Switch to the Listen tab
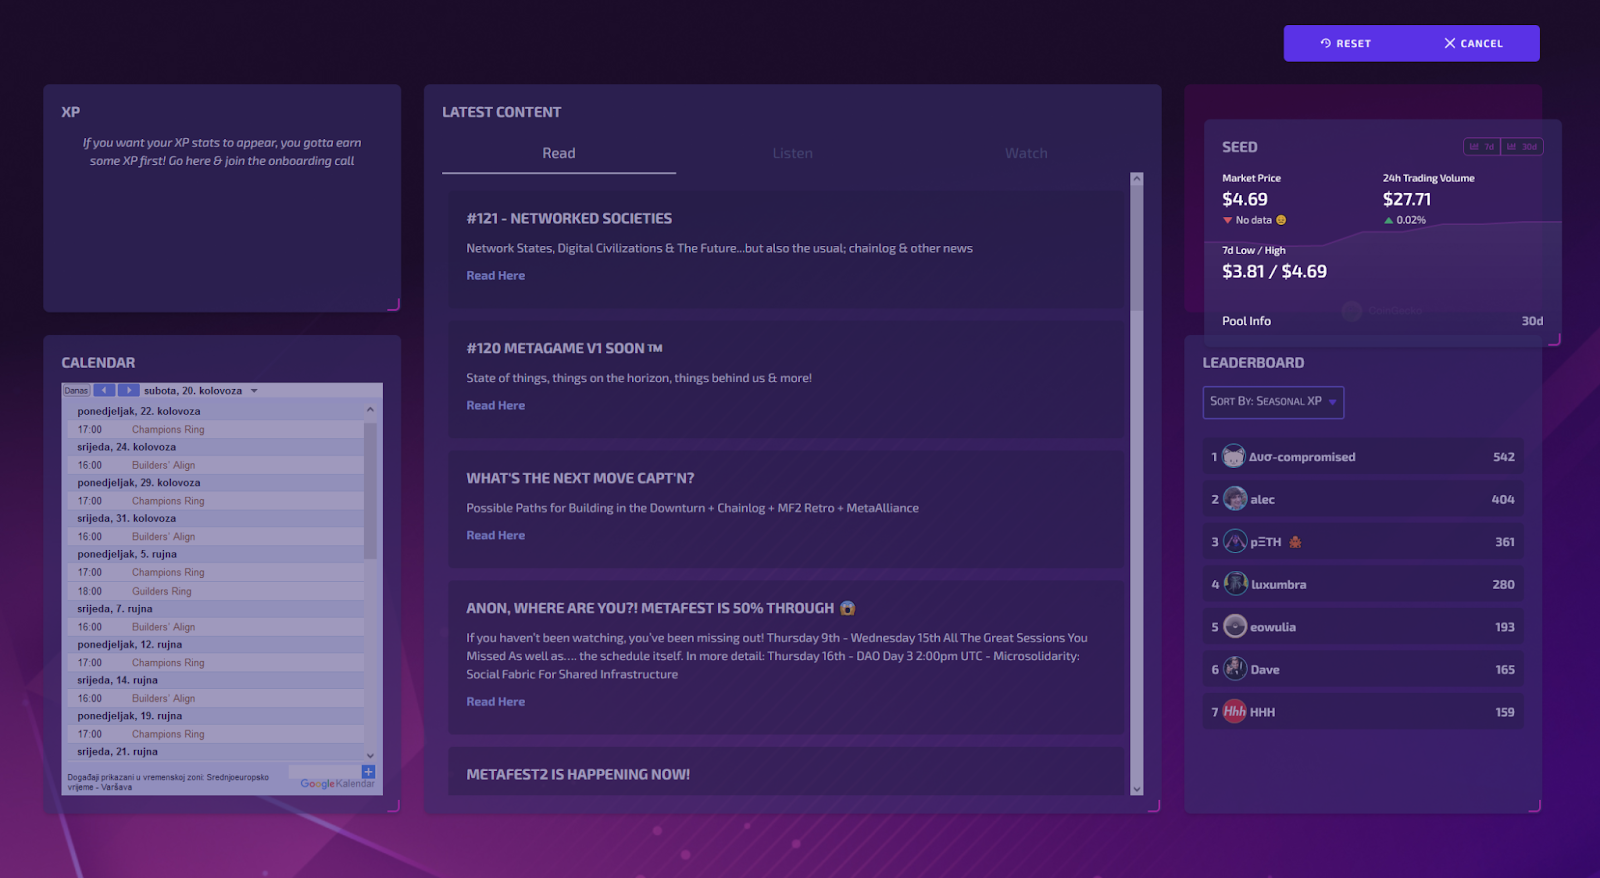The width and height of the screenshot is (1600, 878). point(792,153)
